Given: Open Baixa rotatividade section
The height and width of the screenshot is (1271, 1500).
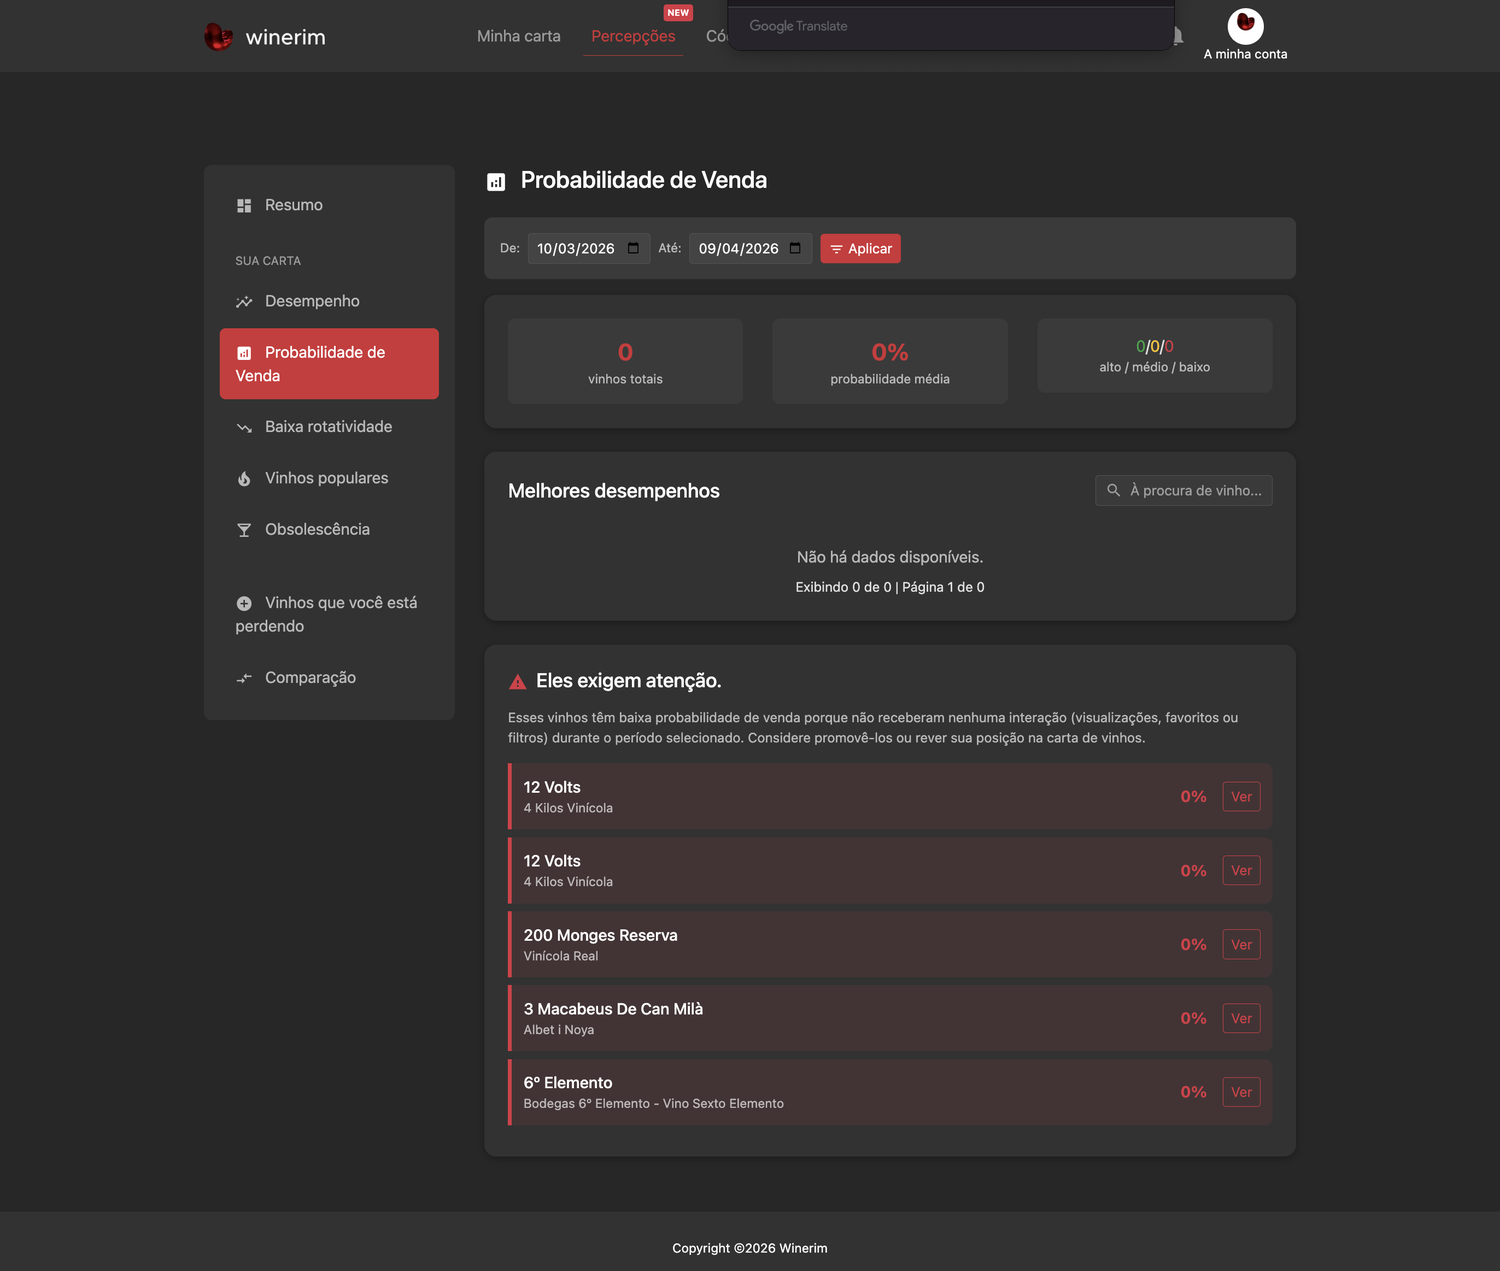Looking at the screenshot, I should click(329, 427).
